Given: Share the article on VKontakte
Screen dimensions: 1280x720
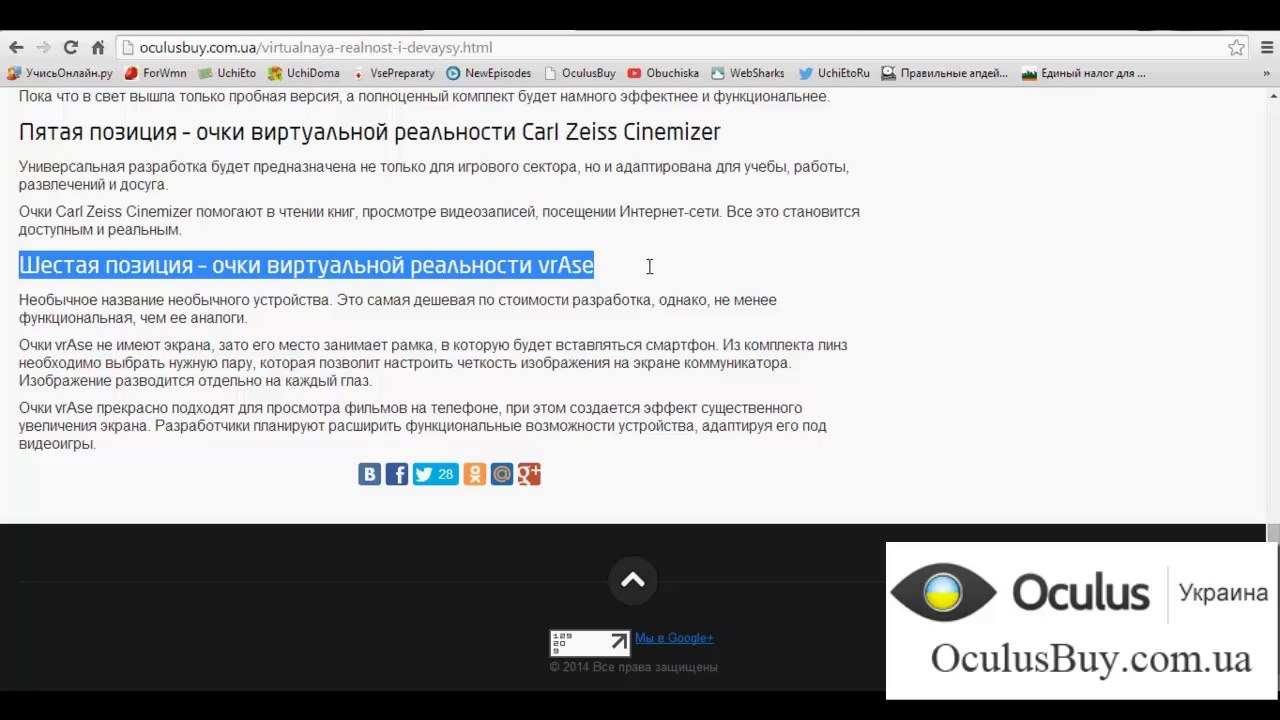Looking at the screenshot, I should point(369,474).
